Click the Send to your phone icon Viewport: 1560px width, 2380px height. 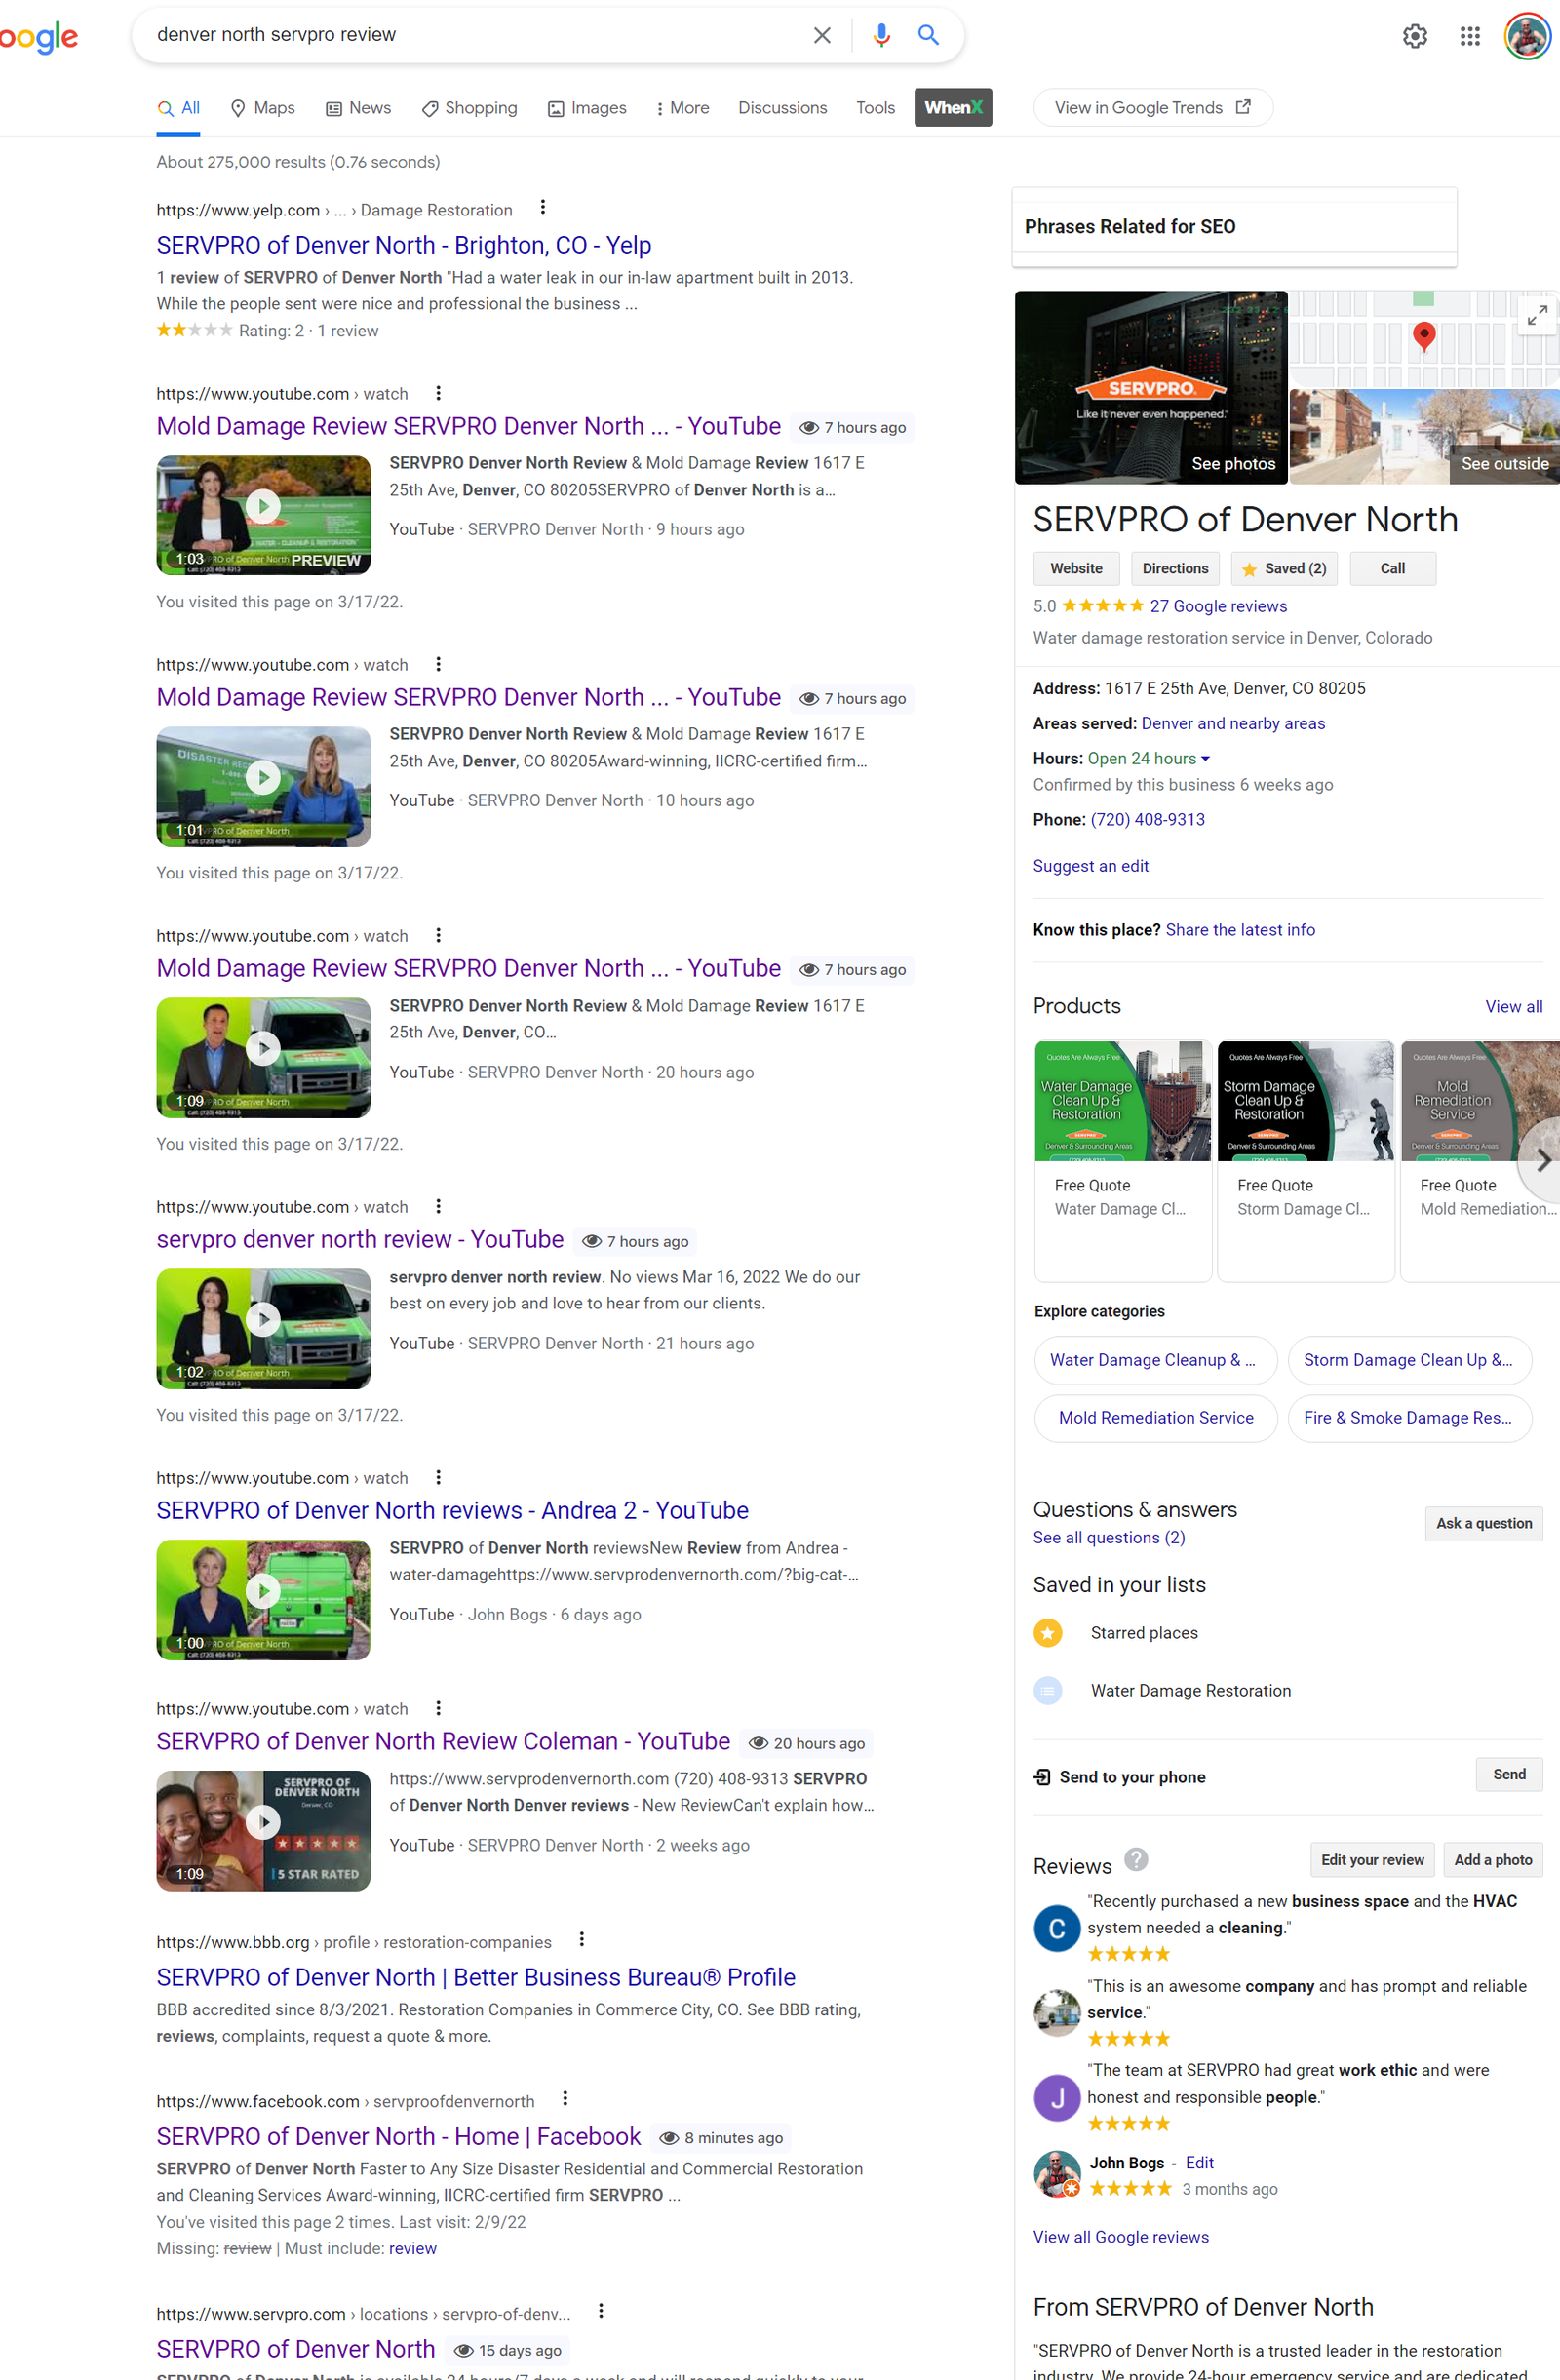pos(1042,1777)
